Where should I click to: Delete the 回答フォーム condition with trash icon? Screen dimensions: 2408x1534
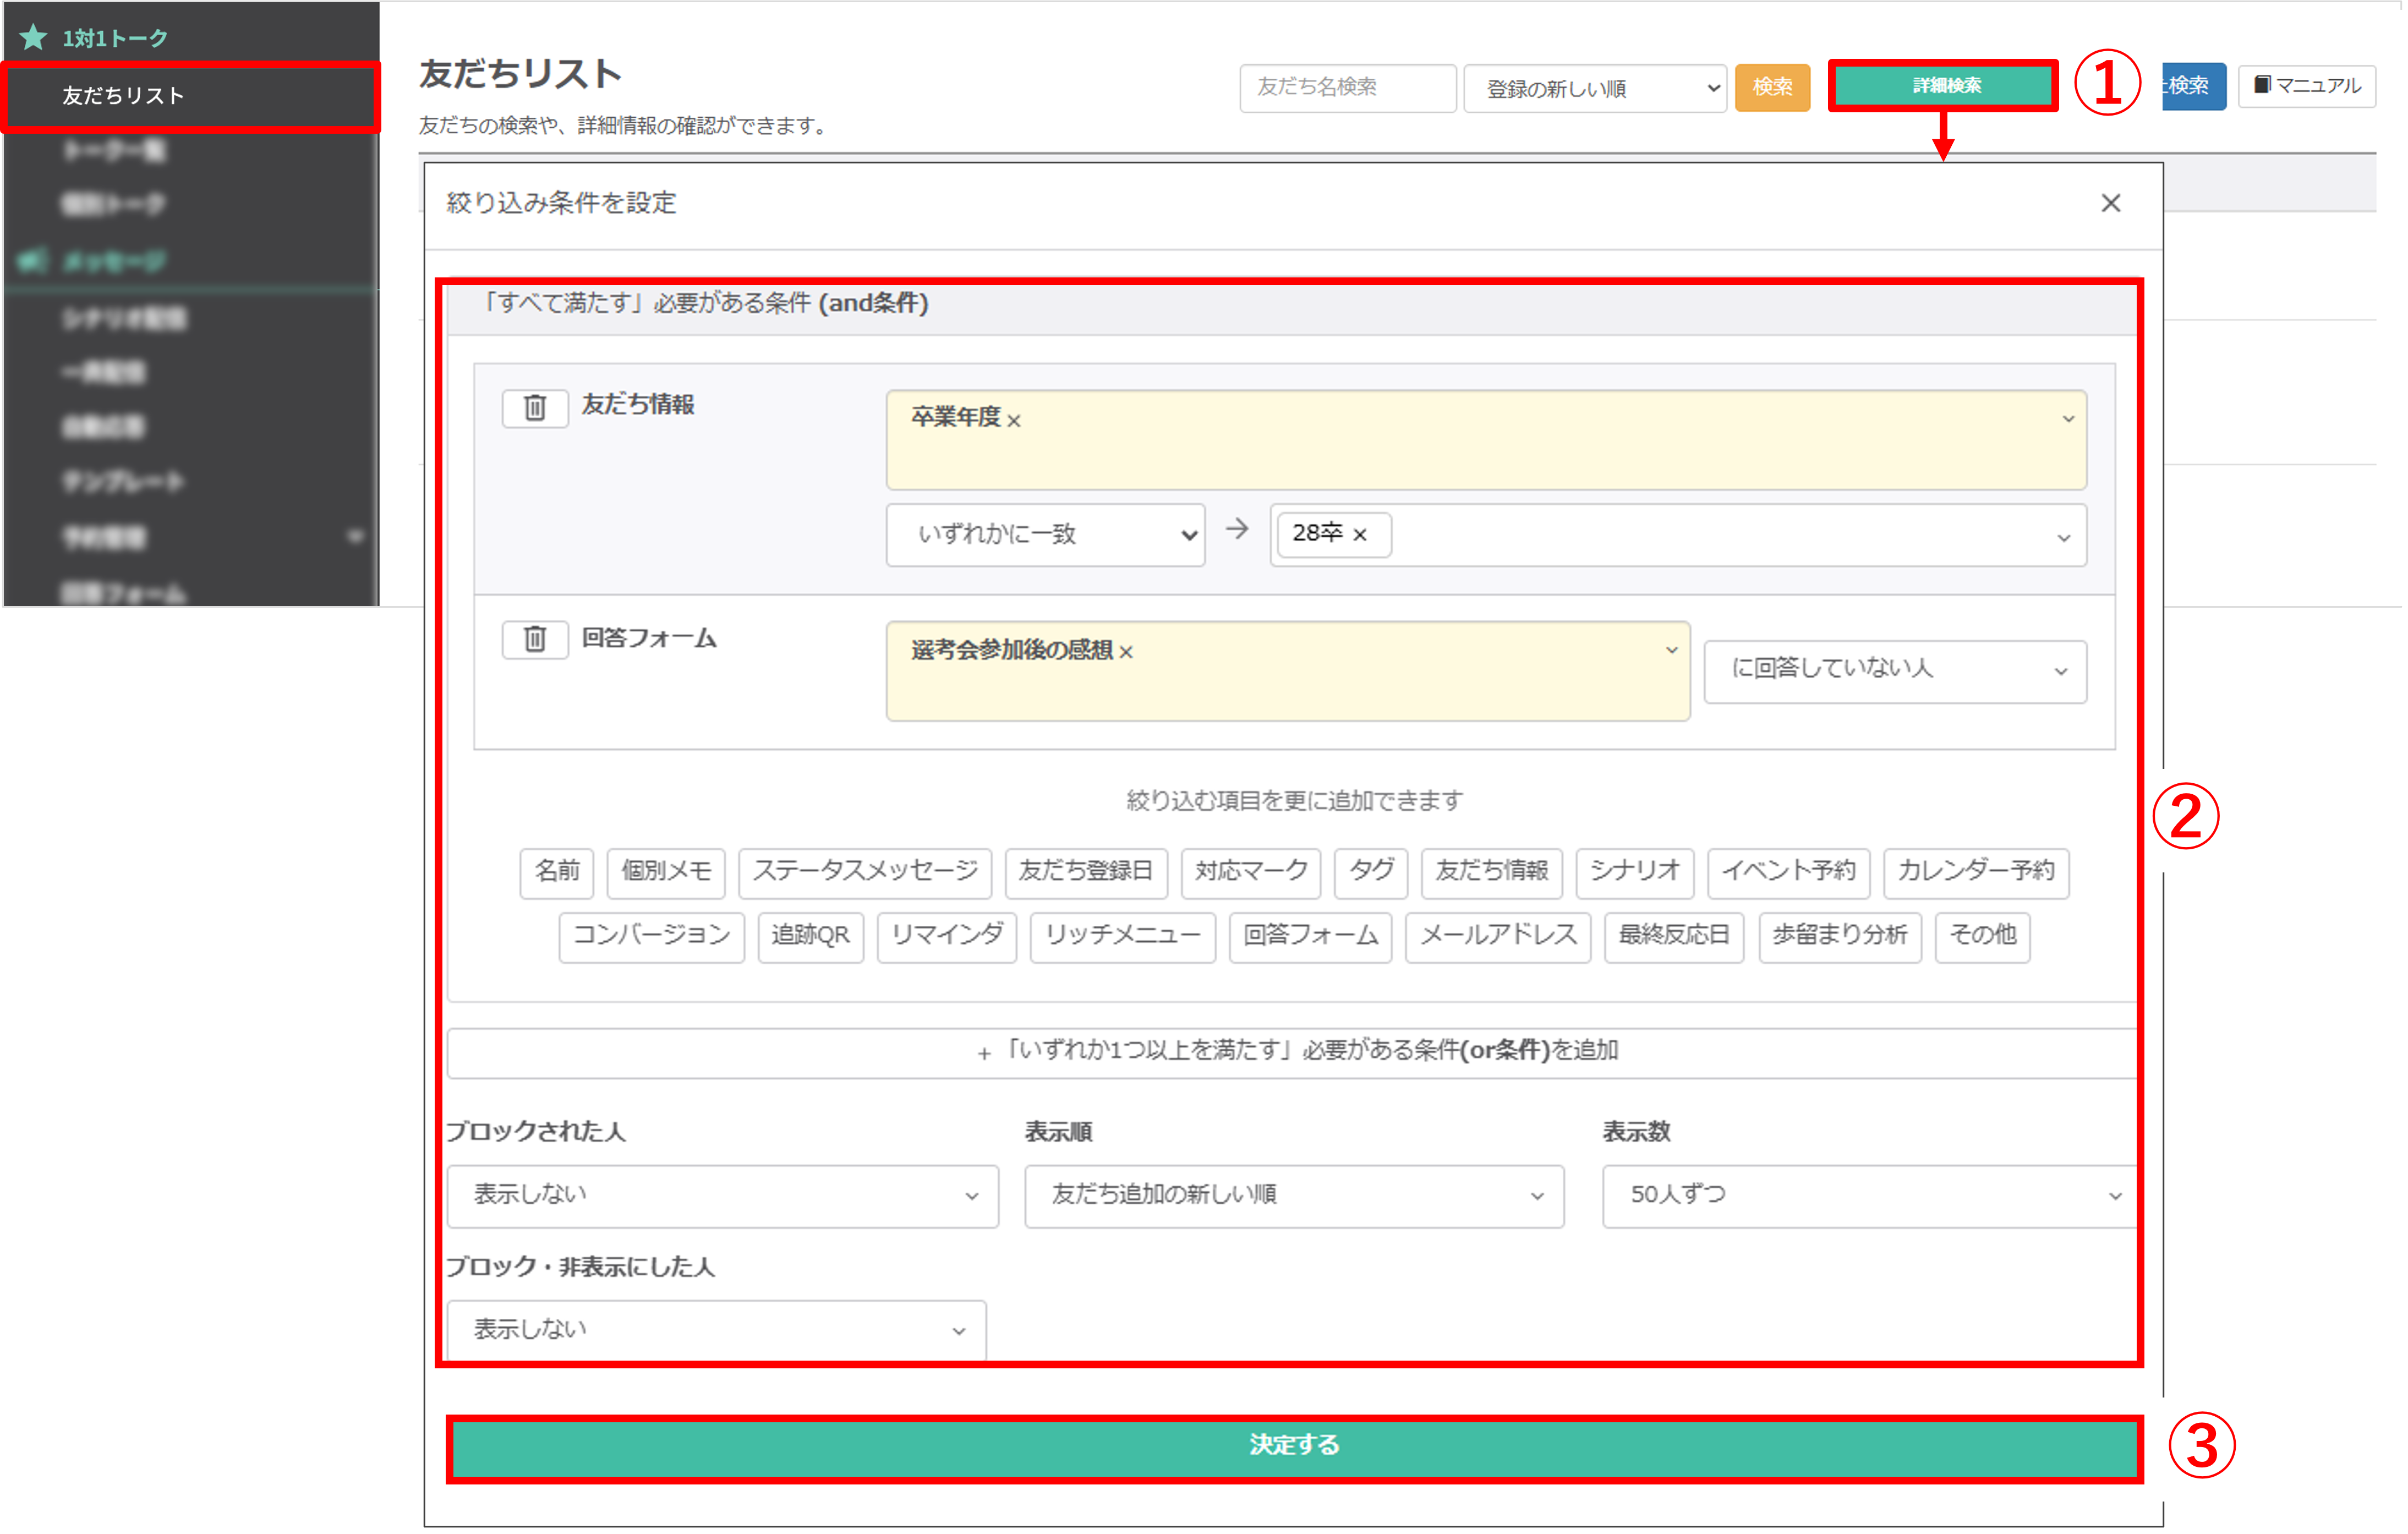[x=535, y=638]
